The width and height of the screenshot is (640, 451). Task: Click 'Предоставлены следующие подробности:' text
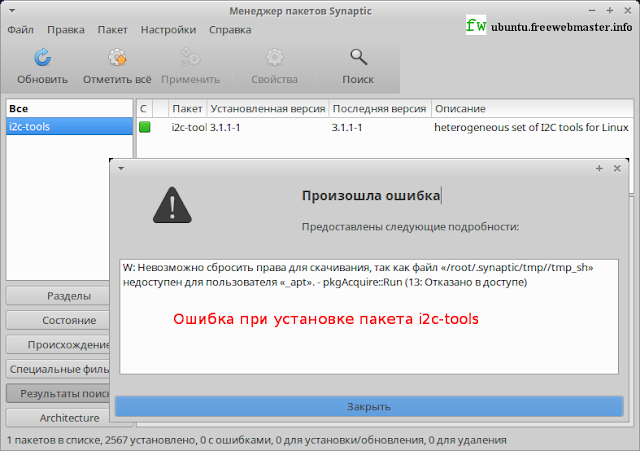[x=410, y=227]
